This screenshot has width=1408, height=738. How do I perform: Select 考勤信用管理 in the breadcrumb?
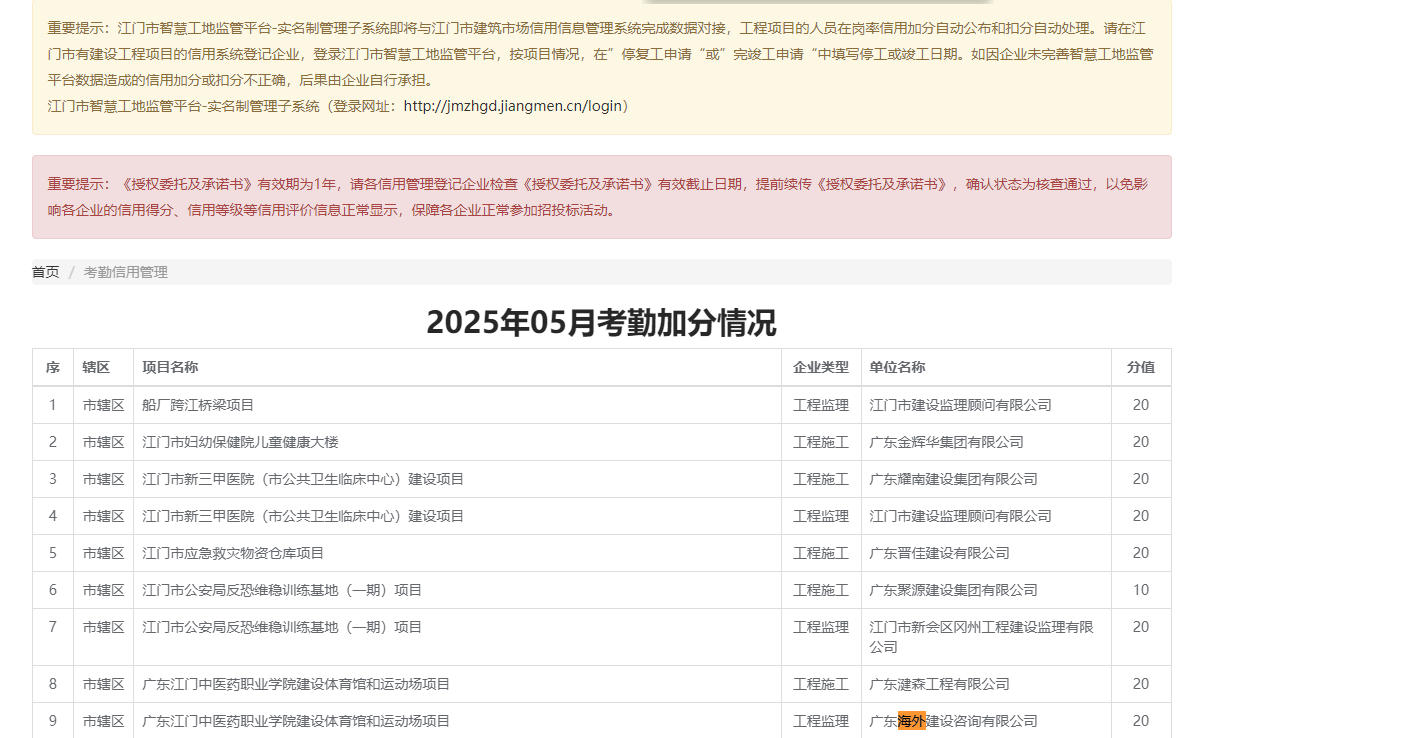point(125,272)
